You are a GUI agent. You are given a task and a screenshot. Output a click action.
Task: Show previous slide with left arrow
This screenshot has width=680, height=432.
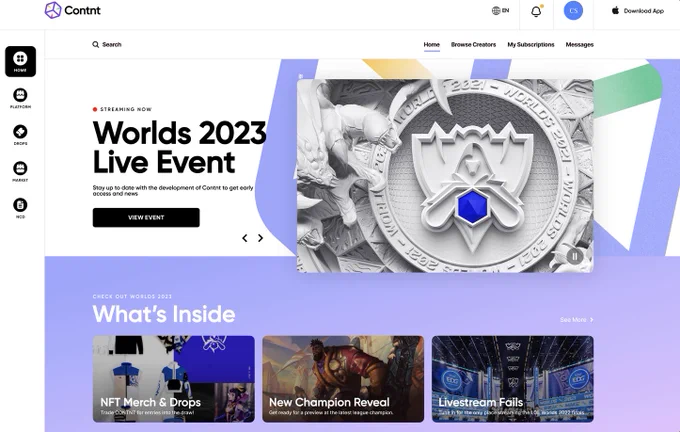(x=245, y=238)
